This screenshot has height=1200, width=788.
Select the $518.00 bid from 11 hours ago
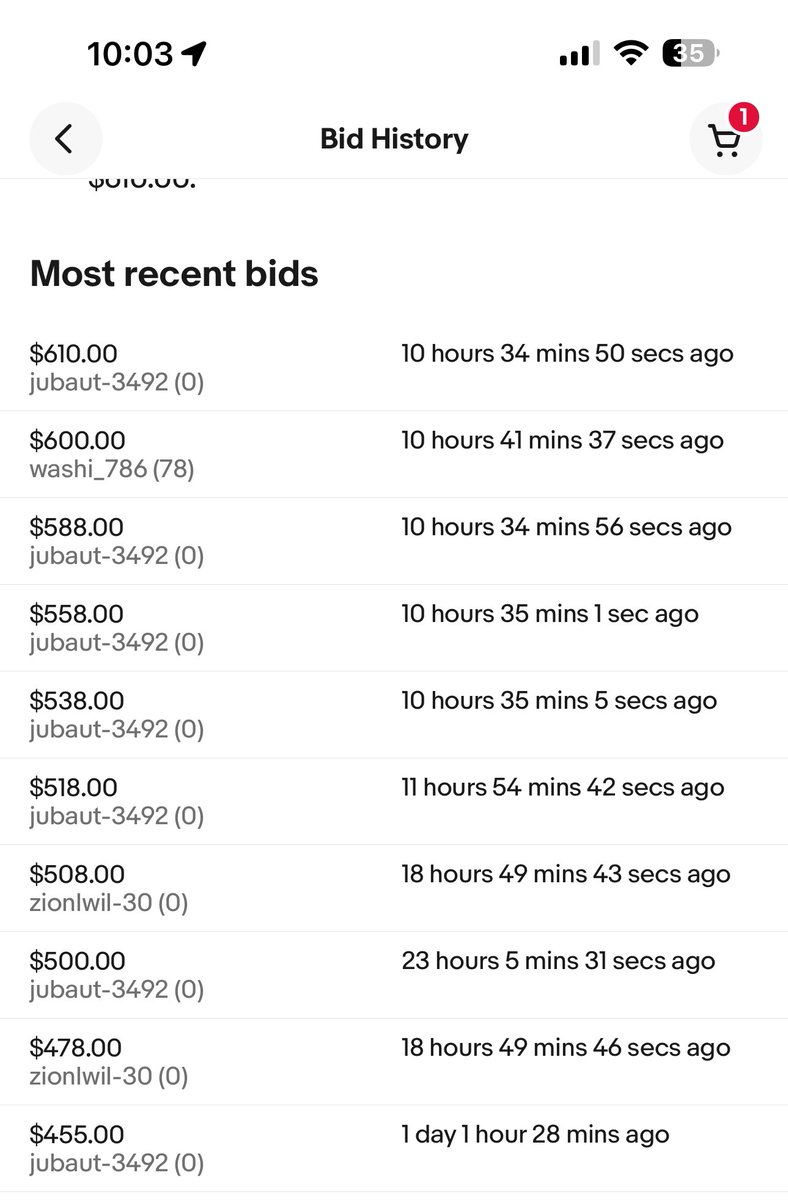point(394,802)
